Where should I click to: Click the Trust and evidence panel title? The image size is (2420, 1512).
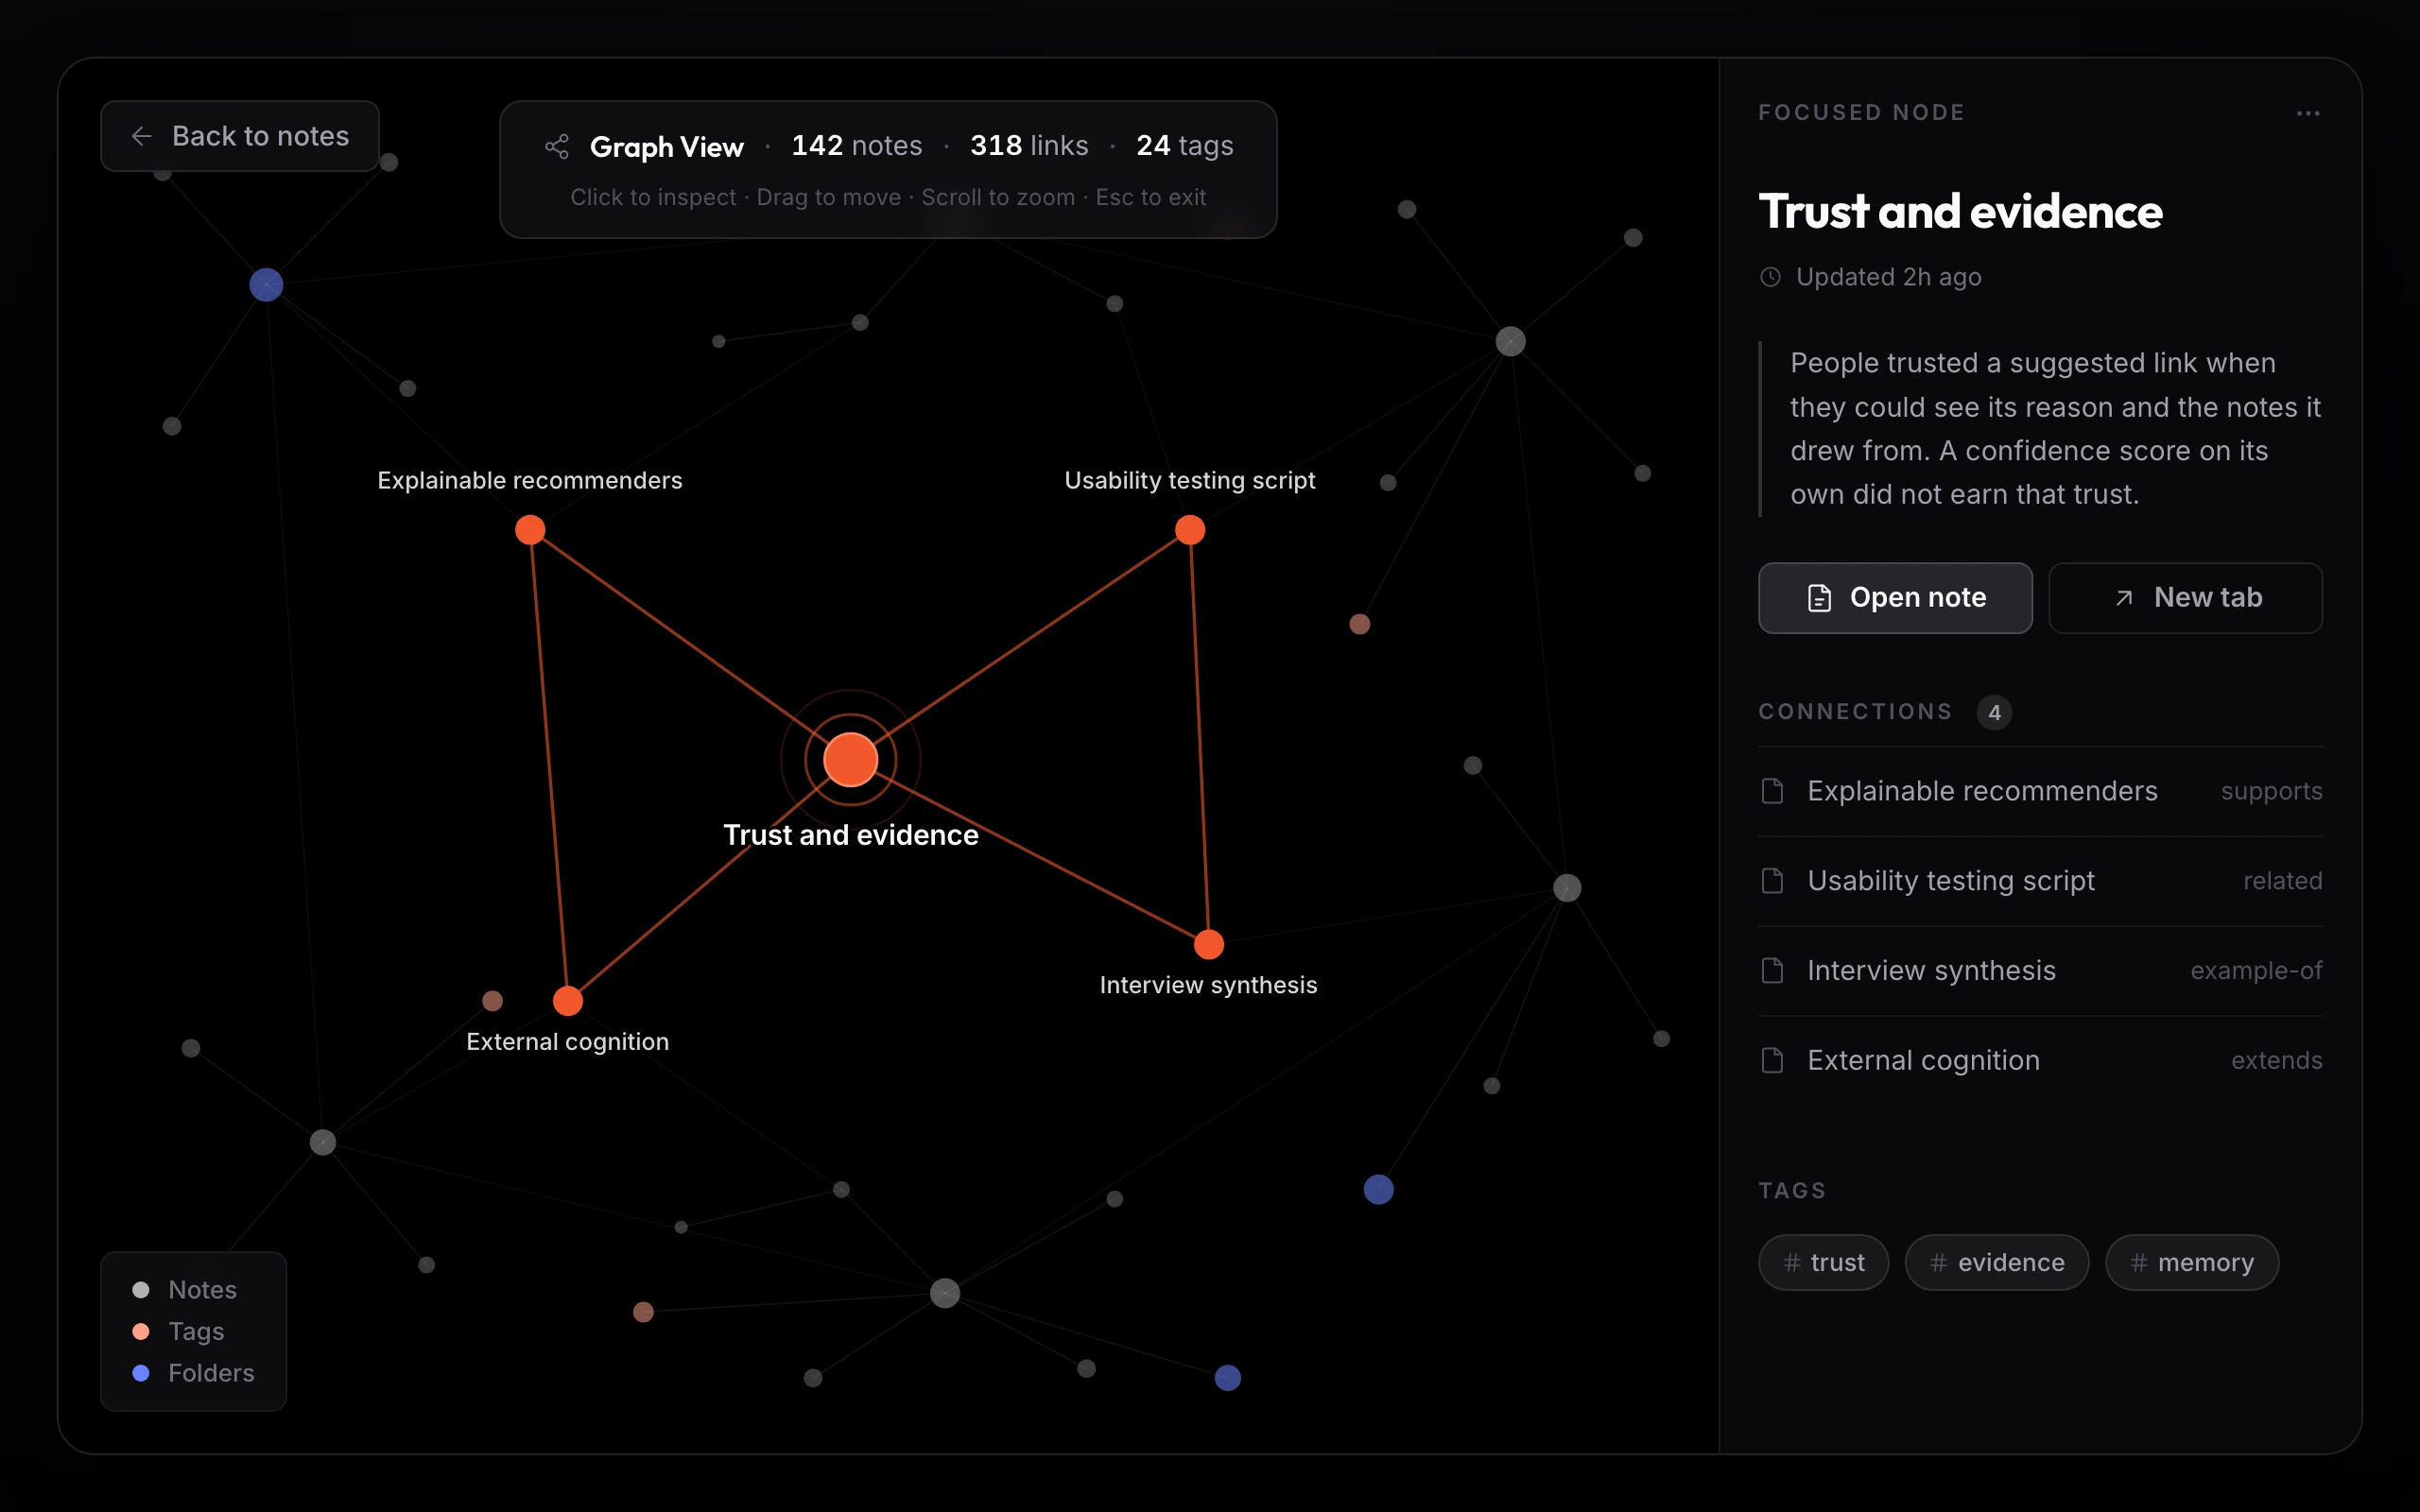pyautogui.click(x=1960, y=212)
